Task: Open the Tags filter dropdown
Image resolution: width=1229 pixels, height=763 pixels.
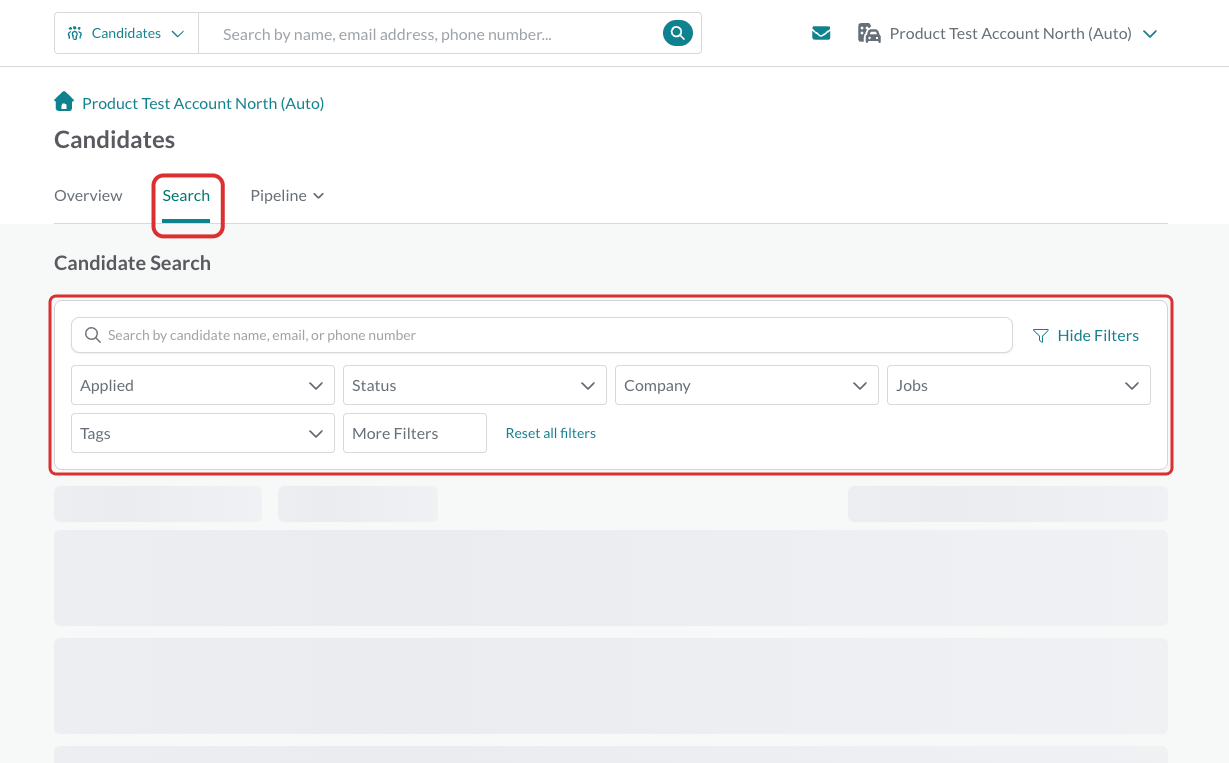Action: pos(203,433)
